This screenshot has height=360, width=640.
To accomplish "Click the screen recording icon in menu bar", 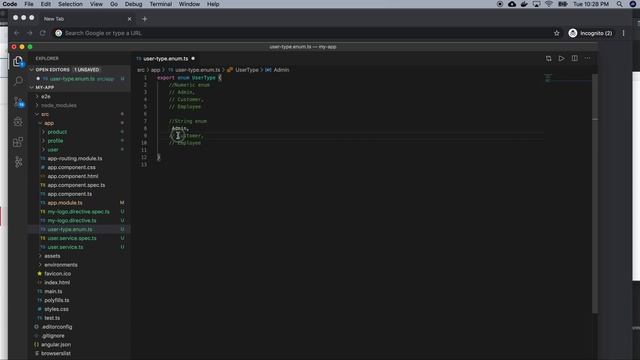I will point(500,4).
